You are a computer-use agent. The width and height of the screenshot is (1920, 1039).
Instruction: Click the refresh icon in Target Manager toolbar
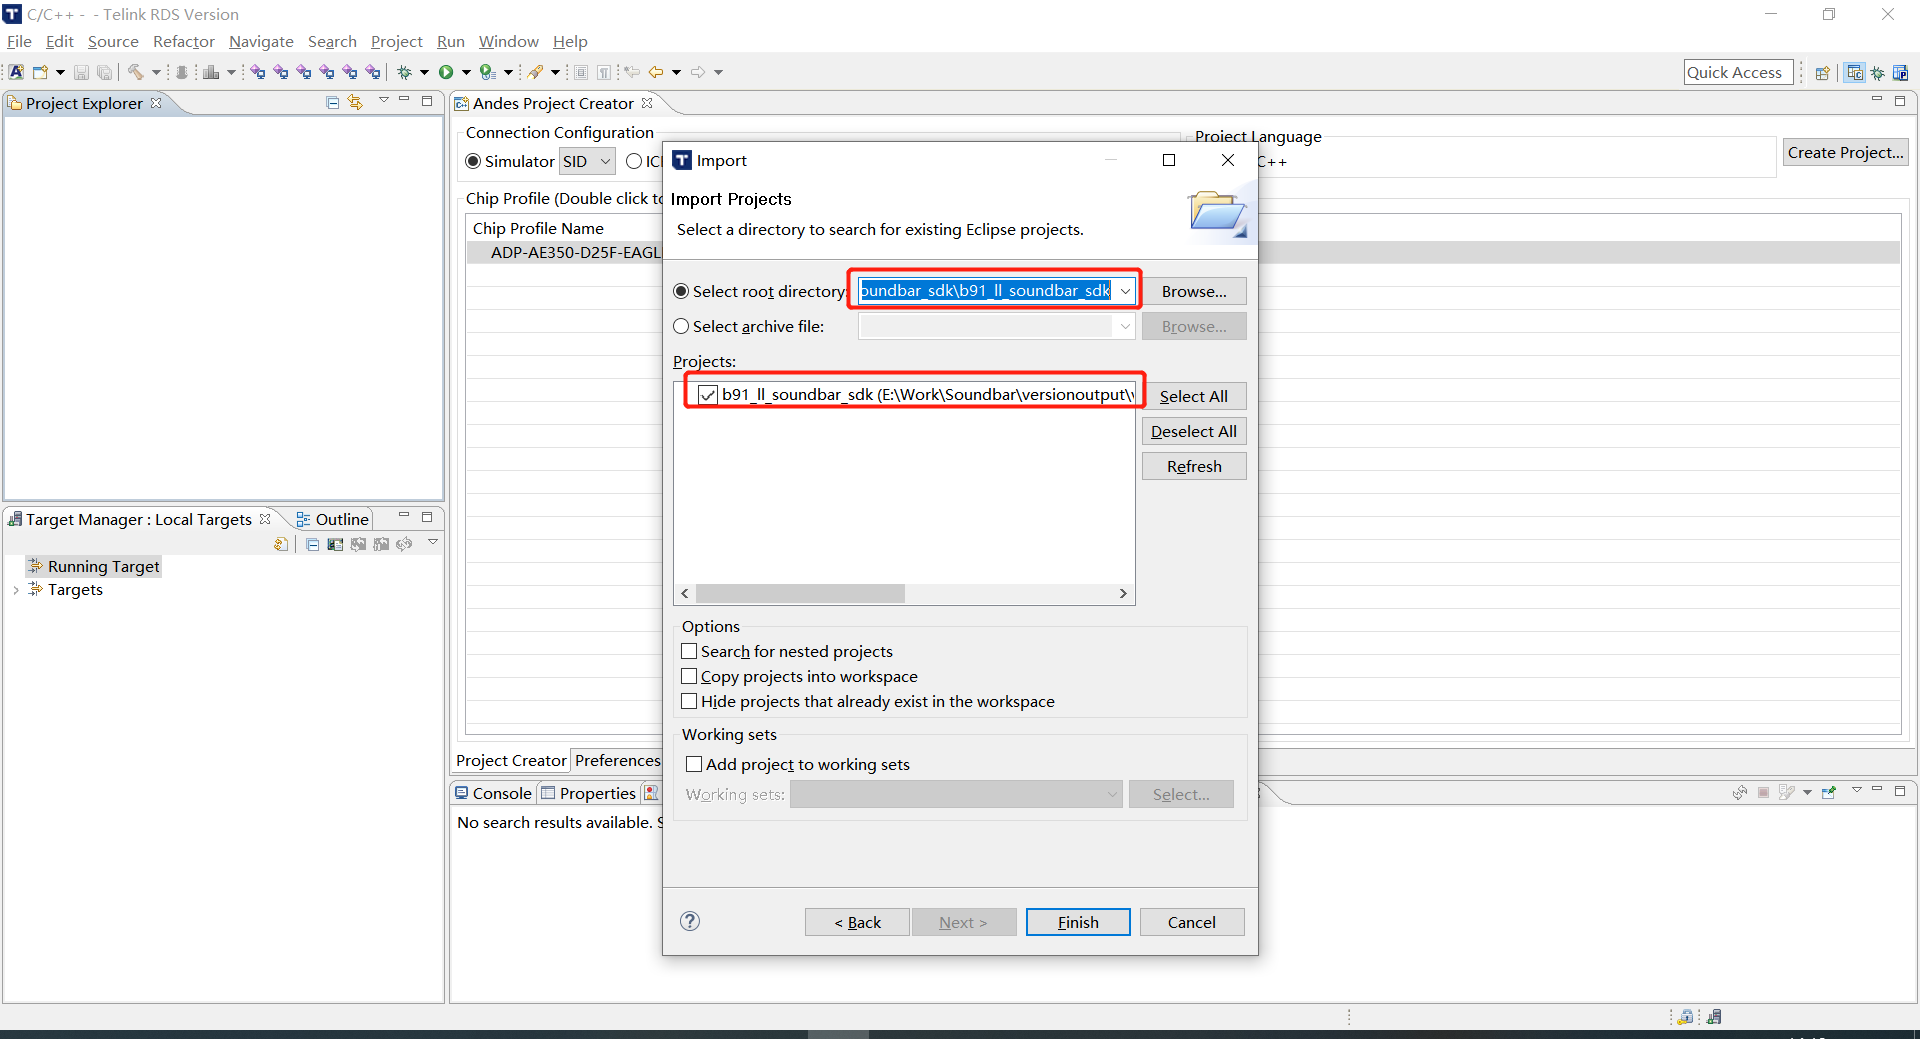[404, 543]
